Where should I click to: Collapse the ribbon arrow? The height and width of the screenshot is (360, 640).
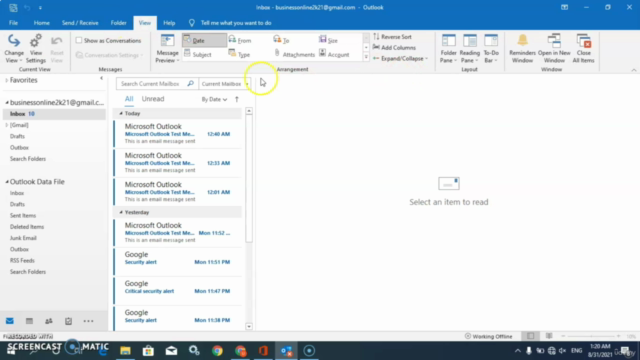(x=633, y=70)
